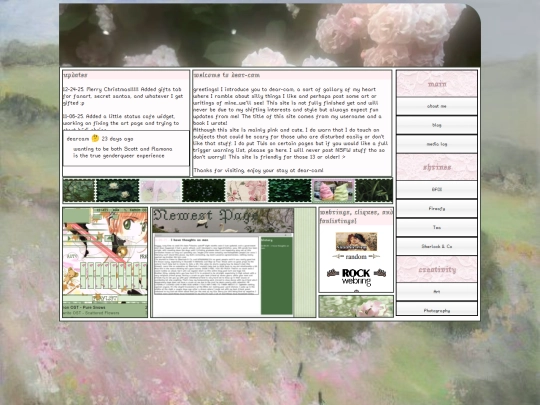Click the leftmost vine-patterned stamp

[79, 190]
